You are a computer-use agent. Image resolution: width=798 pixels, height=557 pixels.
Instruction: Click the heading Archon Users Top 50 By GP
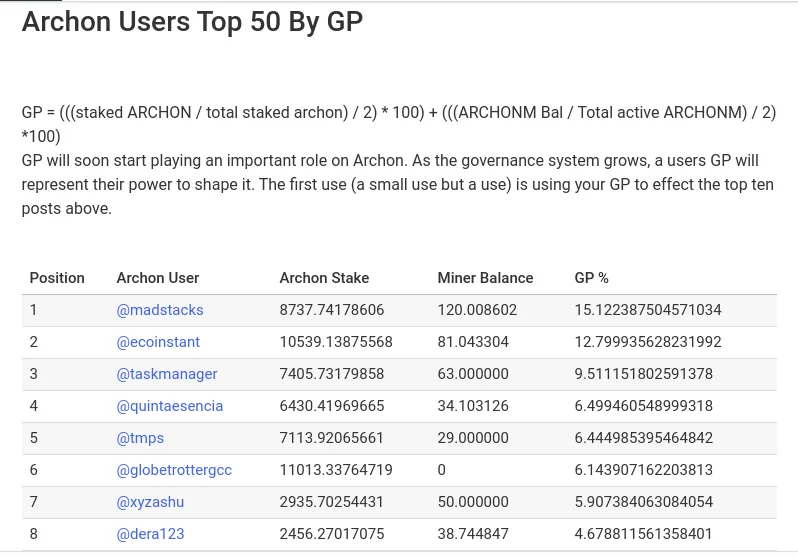pos(192,22)
